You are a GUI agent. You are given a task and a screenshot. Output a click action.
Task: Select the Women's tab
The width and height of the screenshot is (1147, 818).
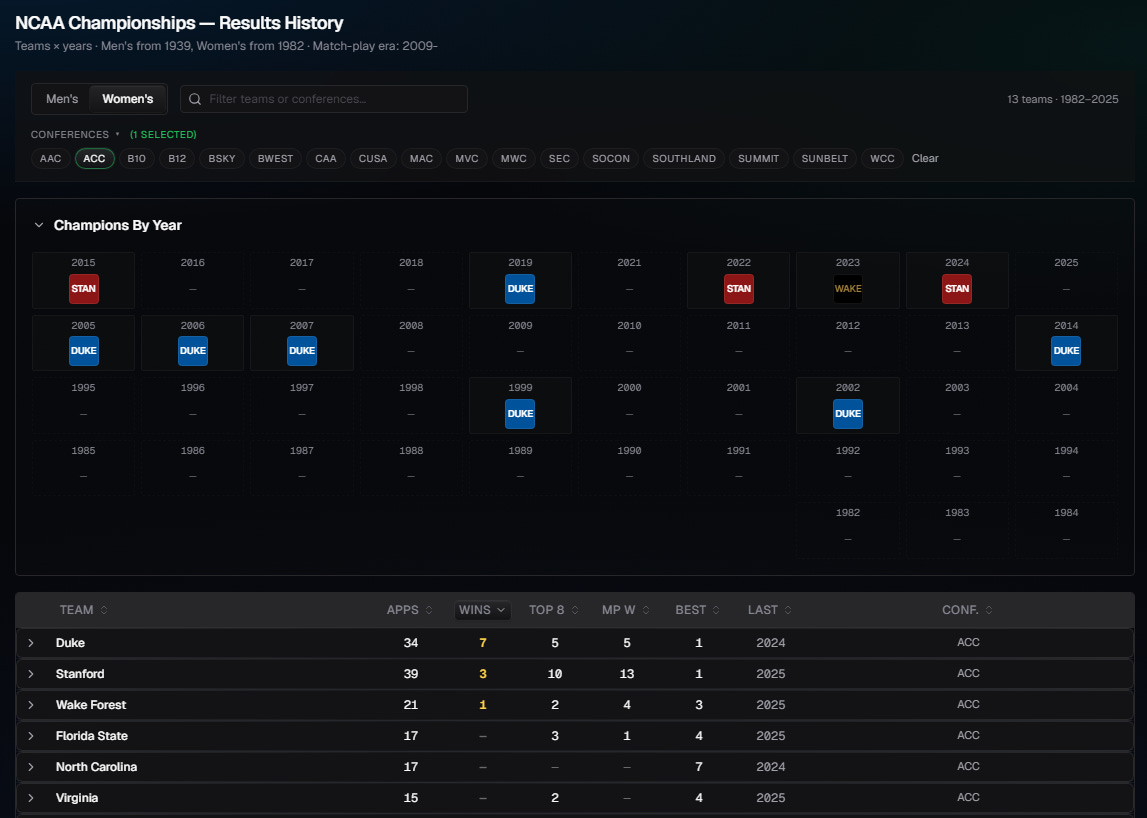coord(128,99)
